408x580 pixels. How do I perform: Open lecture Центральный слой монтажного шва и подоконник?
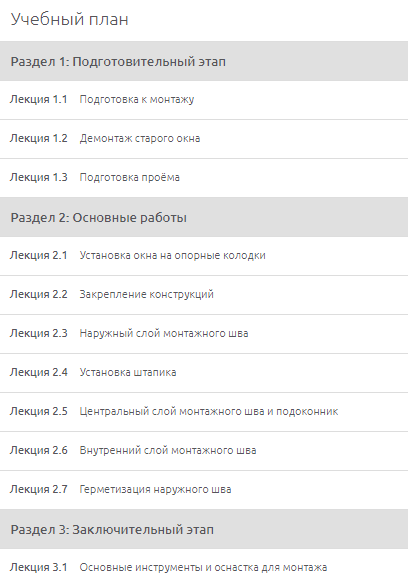[x=204, y=412]
